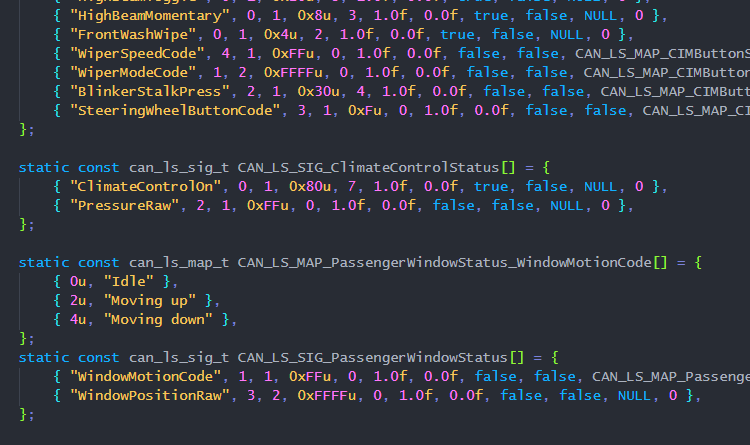Click the "FrontWashWipe" signal name

coord(133,34)
